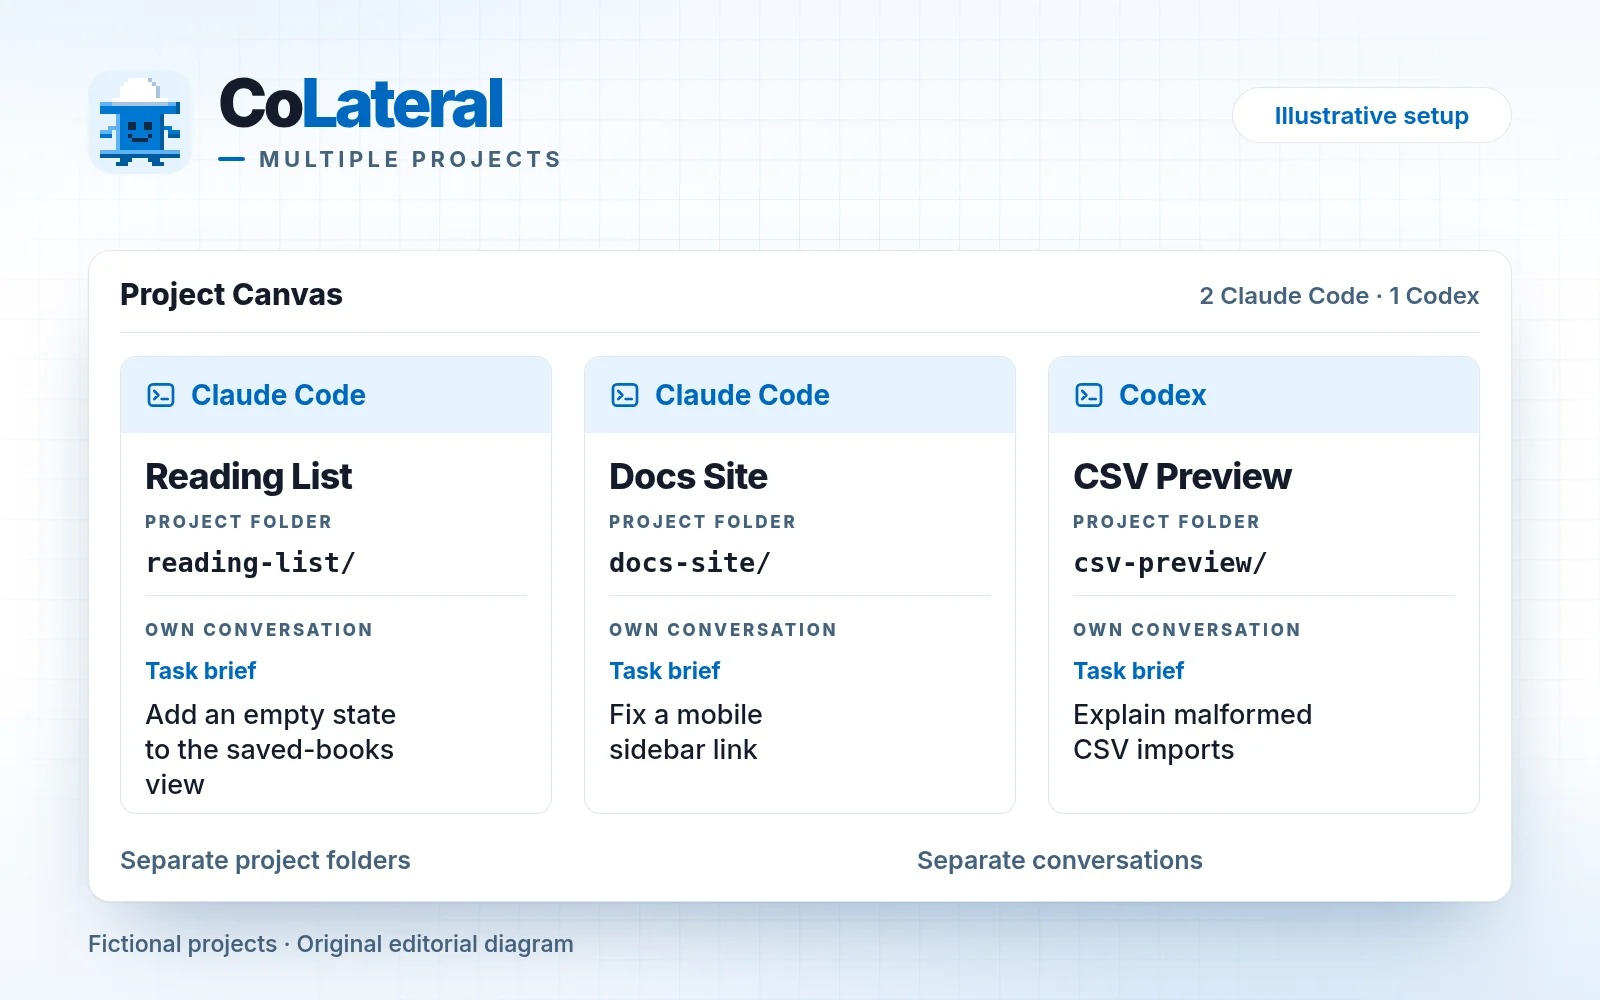This screenshot has width=1600, height=1000.
Task: Click the Separate conversations caption
Action: point(1060,861)
